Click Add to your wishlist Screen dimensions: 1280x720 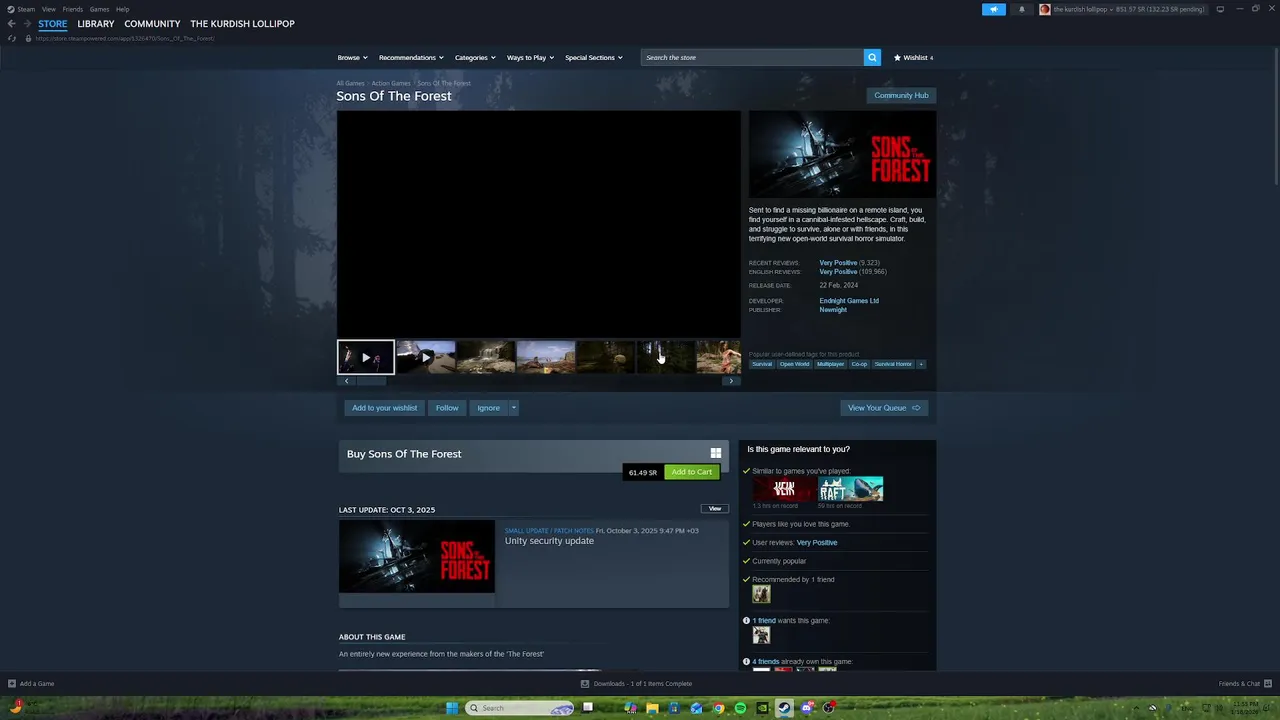[x=385, y=408]
